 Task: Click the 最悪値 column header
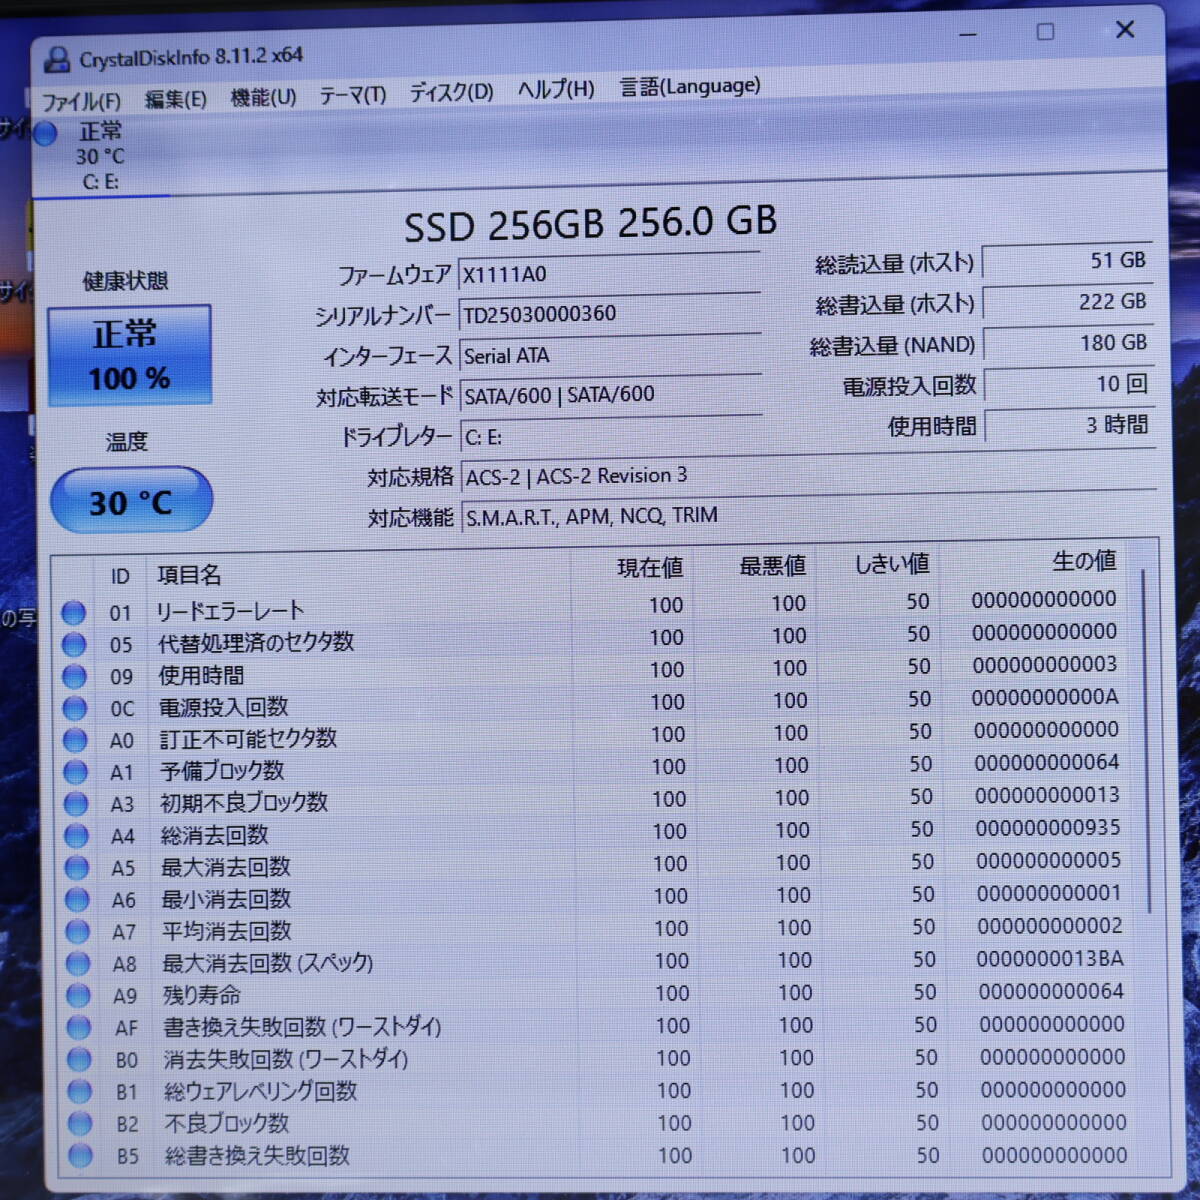[x=772, y=566]
